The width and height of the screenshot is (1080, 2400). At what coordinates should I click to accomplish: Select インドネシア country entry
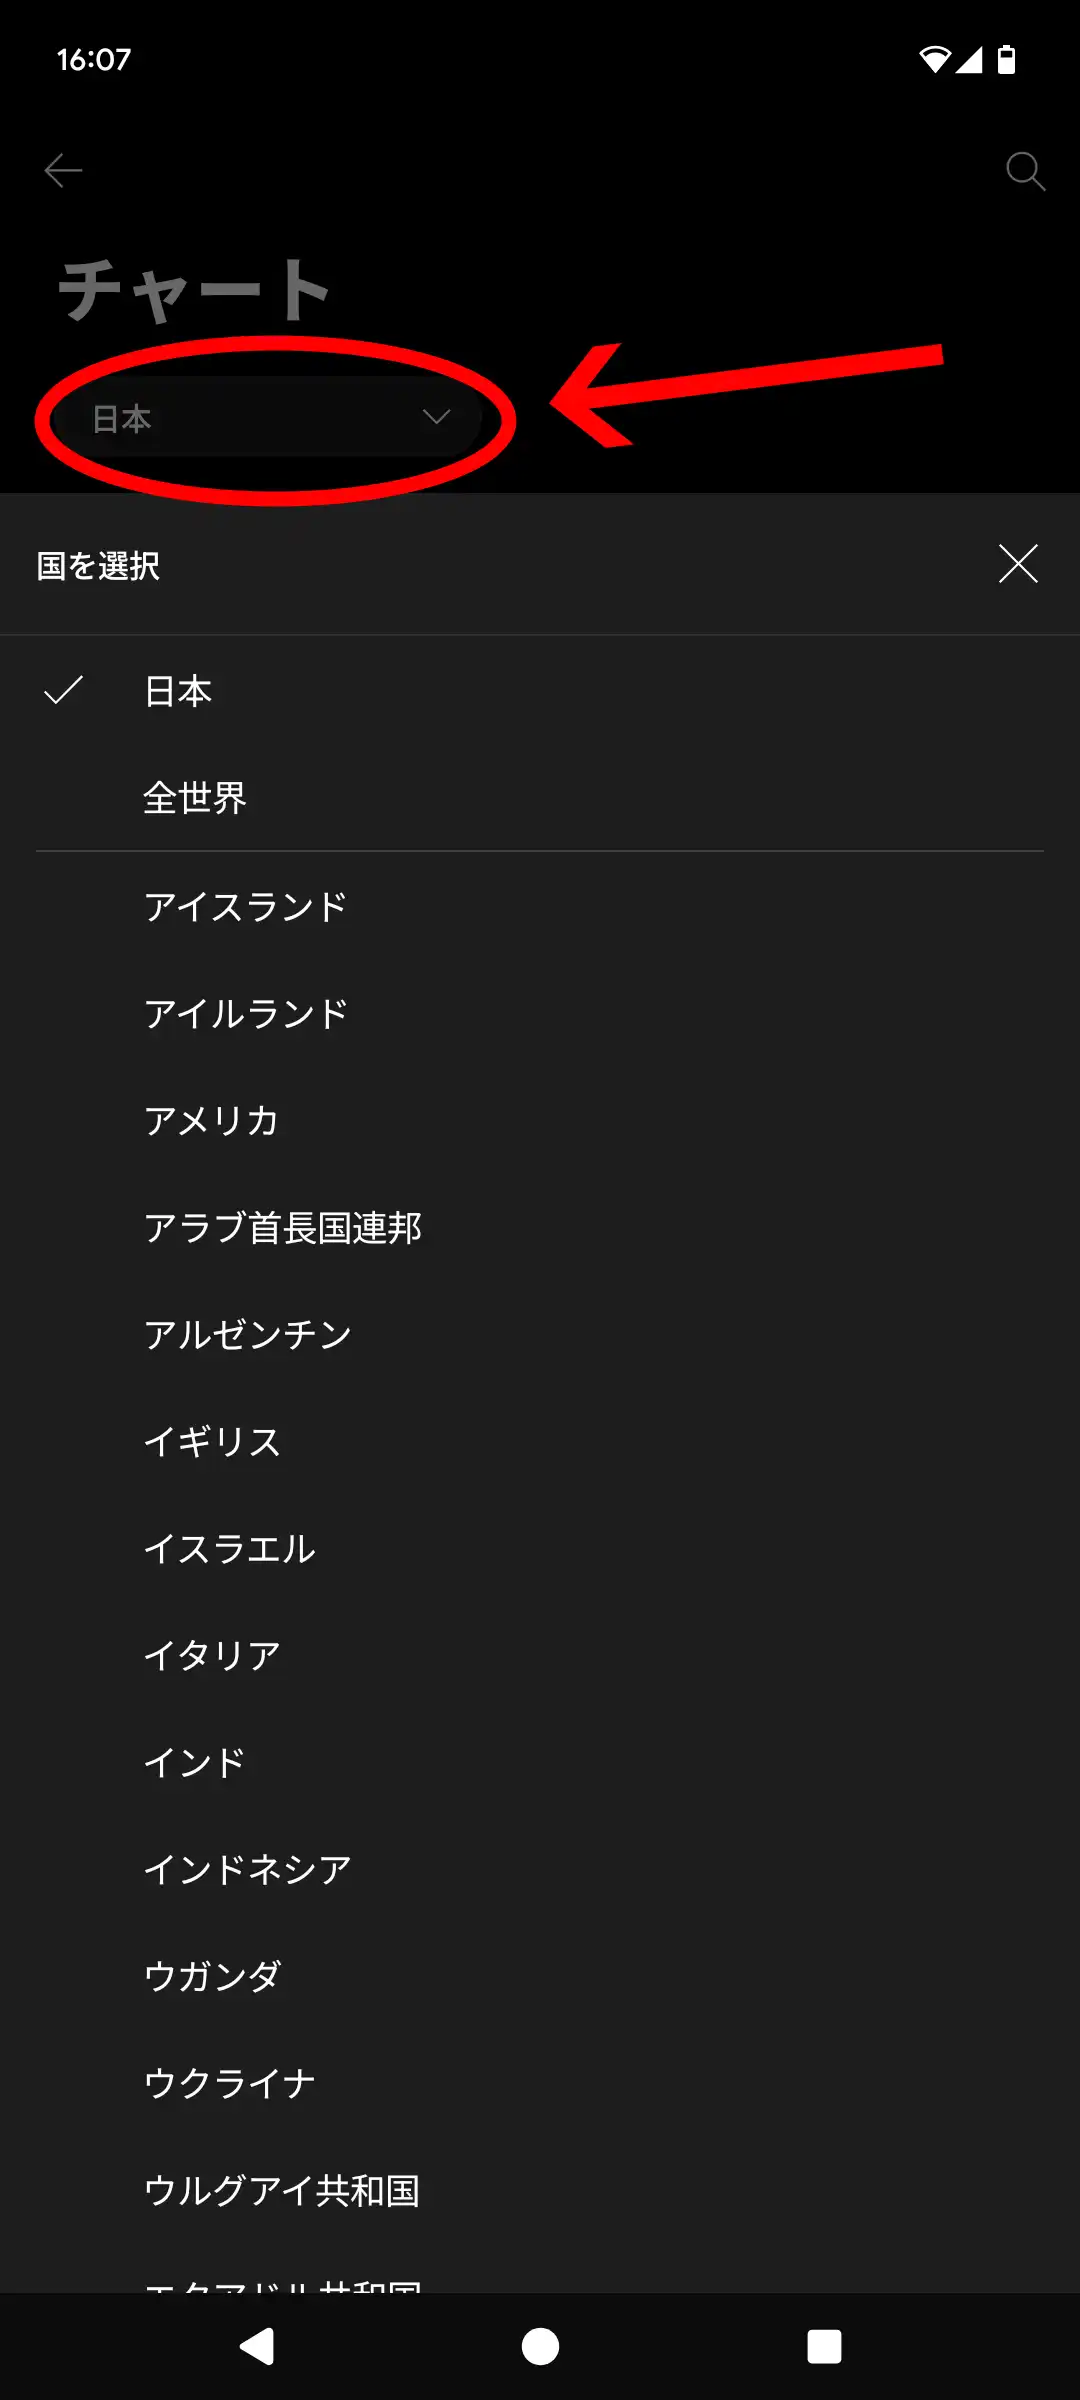(x=248, y=1870)
